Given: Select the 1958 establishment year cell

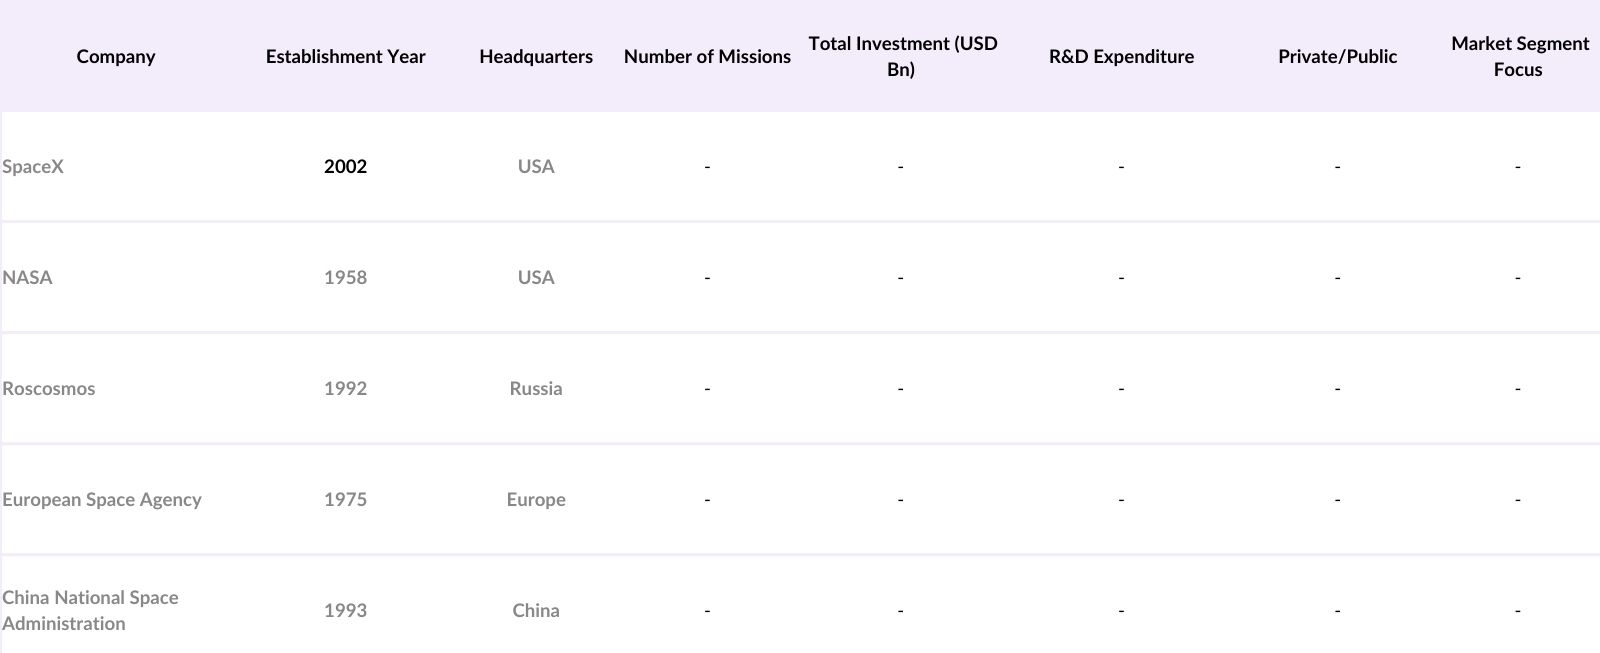Looking at the screenshot, I should coord(345,278).
